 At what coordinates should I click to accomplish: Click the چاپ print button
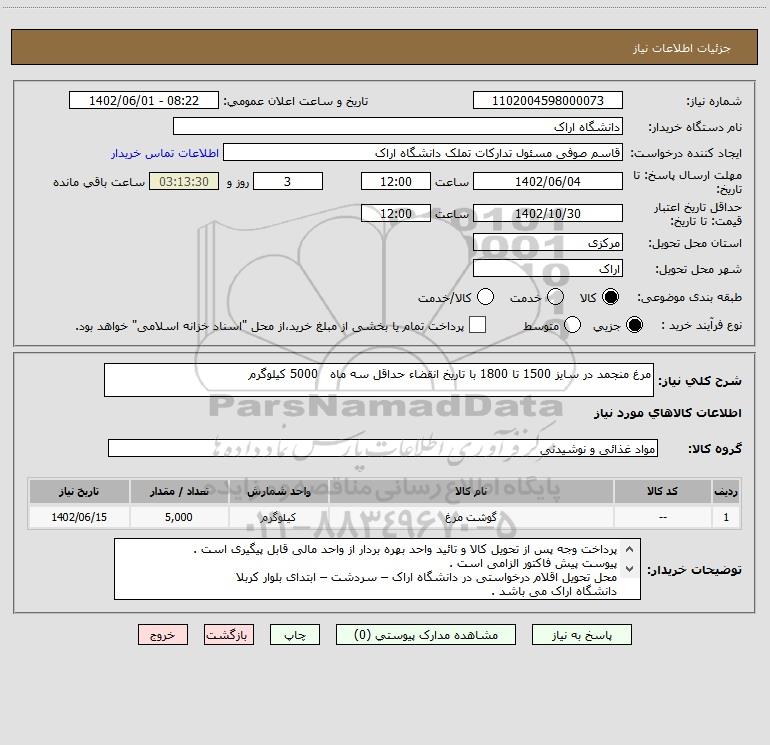[295, 635]
